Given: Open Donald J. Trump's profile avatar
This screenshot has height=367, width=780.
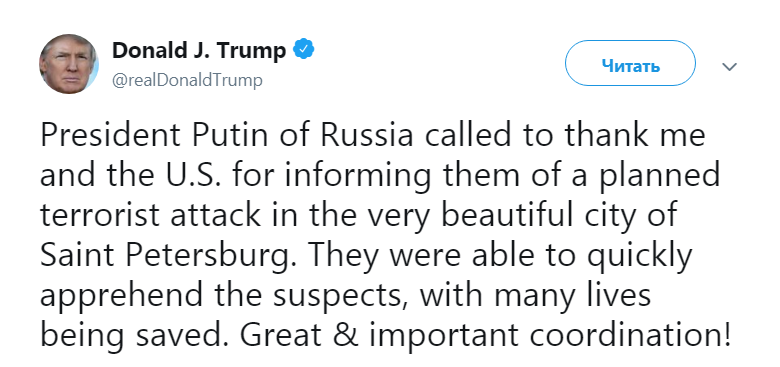Looking at the screenshot, I should (69, 64).
